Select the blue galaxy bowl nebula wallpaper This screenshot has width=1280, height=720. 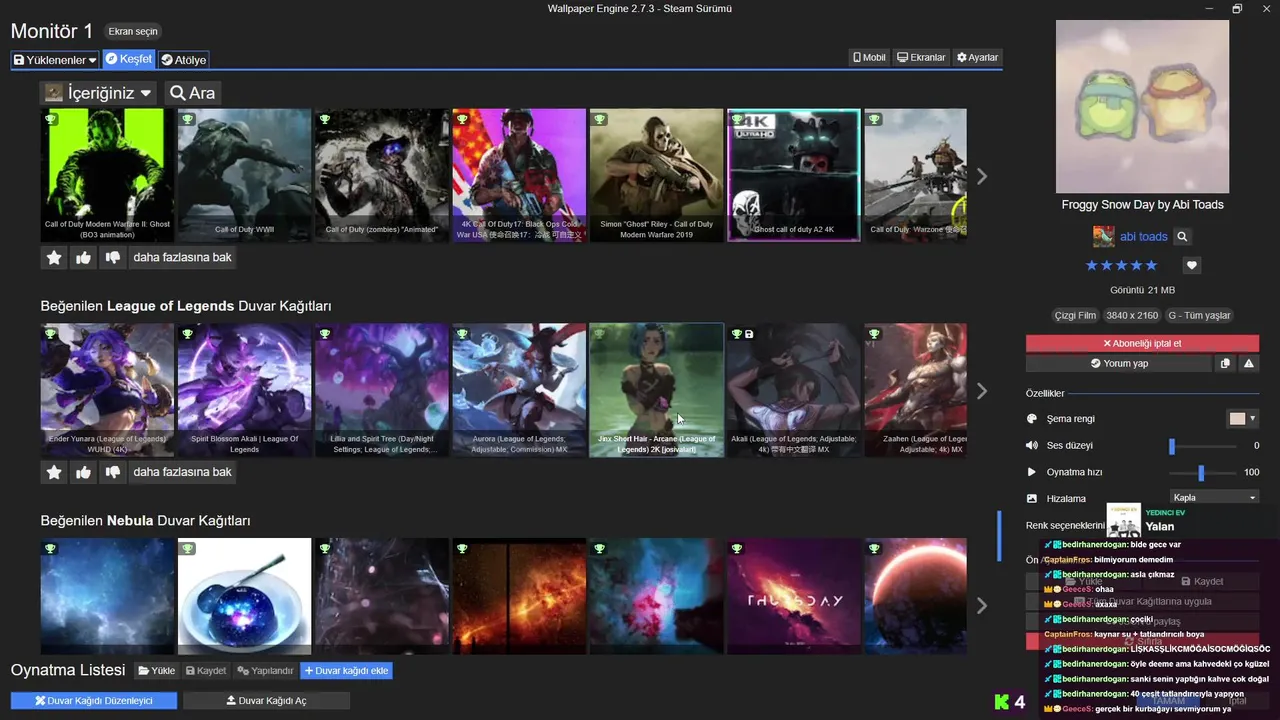click(244, 597)
